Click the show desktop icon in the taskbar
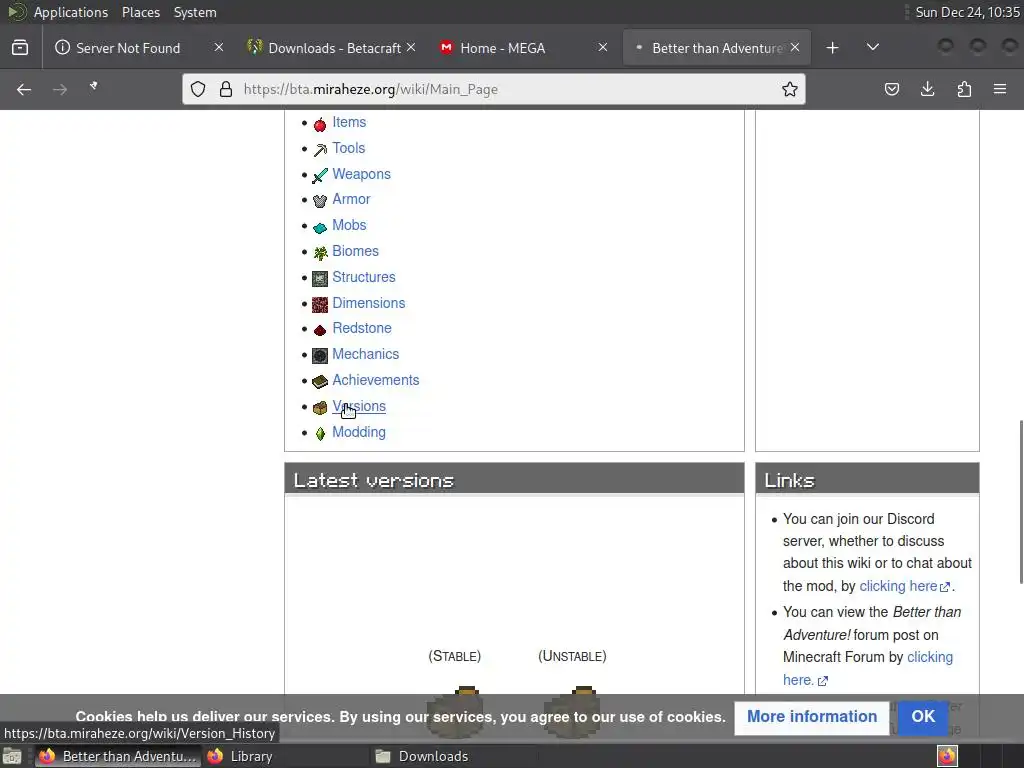Image resolution: width=1024 pixels, height=768 pixels. click(x=12, y=756)
